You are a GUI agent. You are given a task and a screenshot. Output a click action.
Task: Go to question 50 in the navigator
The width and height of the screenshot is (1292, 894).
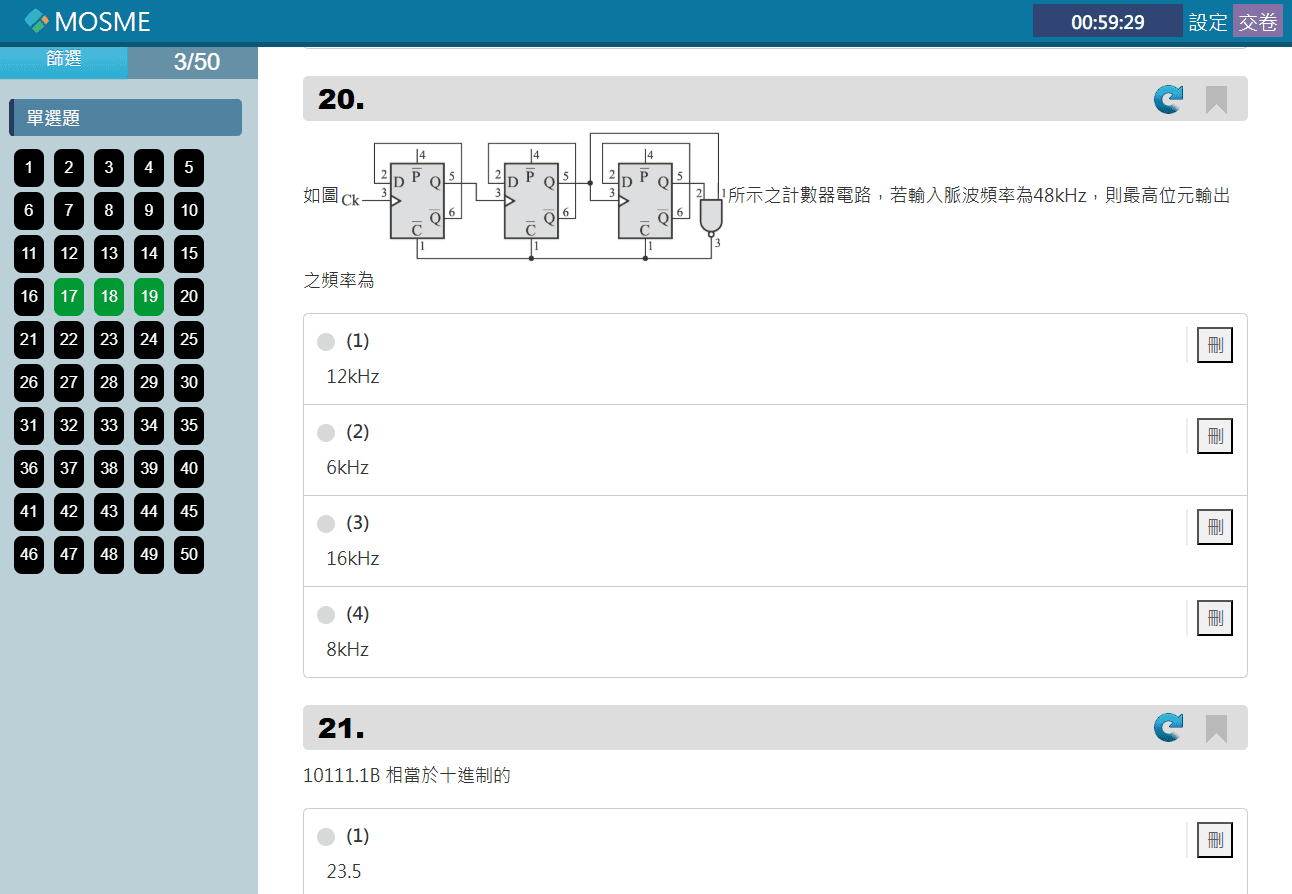(189, 555)
